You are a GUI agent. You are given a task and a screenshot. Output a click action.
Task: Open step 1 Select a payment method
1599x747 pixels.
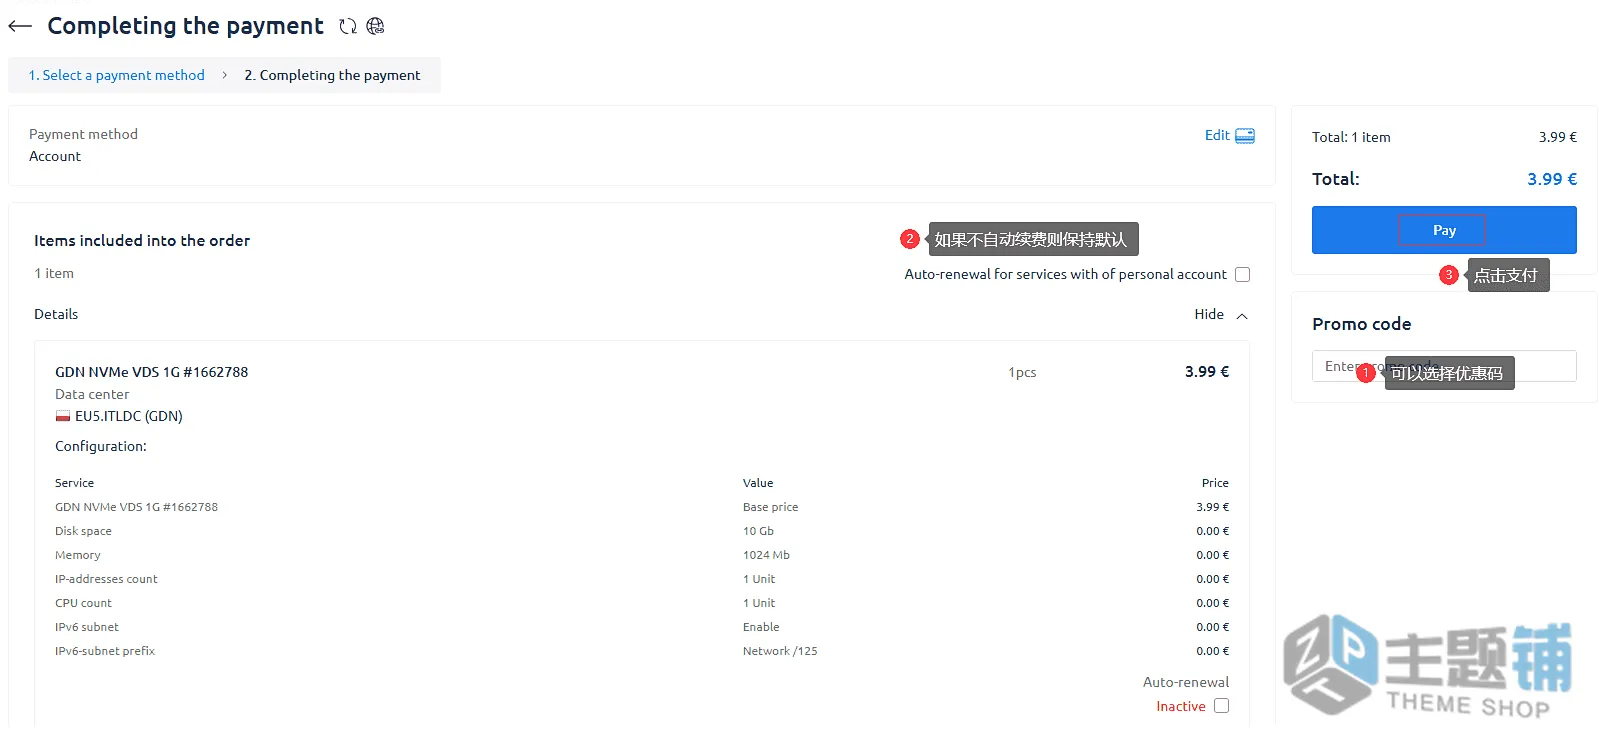point(116,75)
